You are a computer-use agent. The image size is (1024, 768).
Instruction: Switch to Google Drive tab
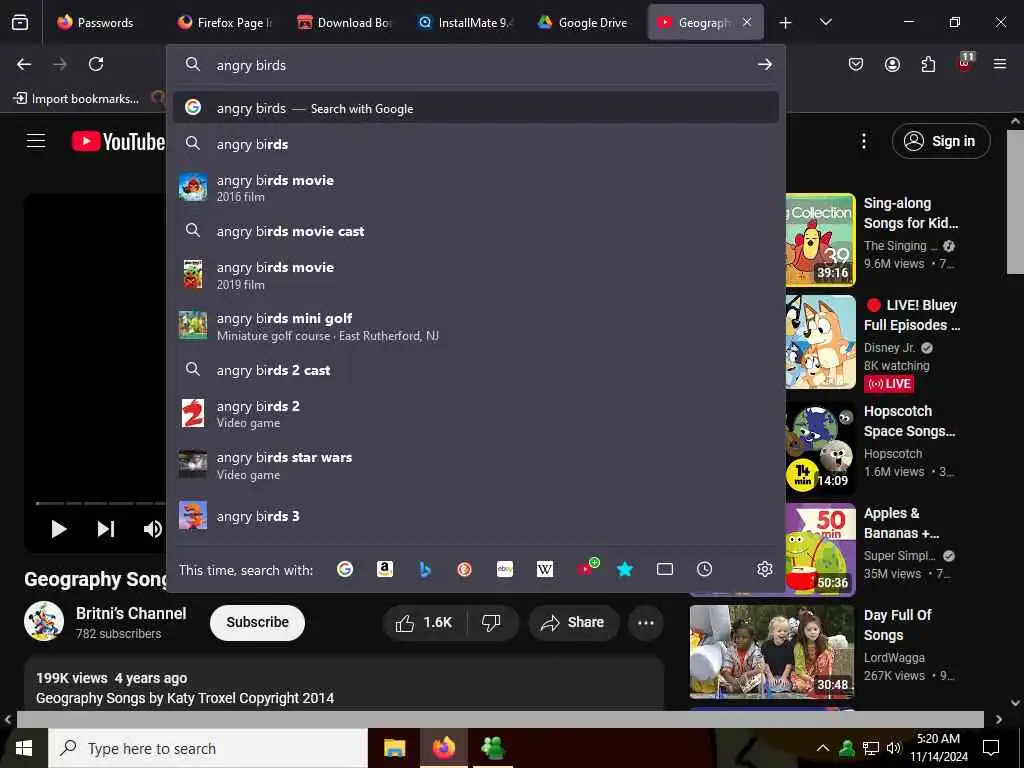[x=586, y=23]
